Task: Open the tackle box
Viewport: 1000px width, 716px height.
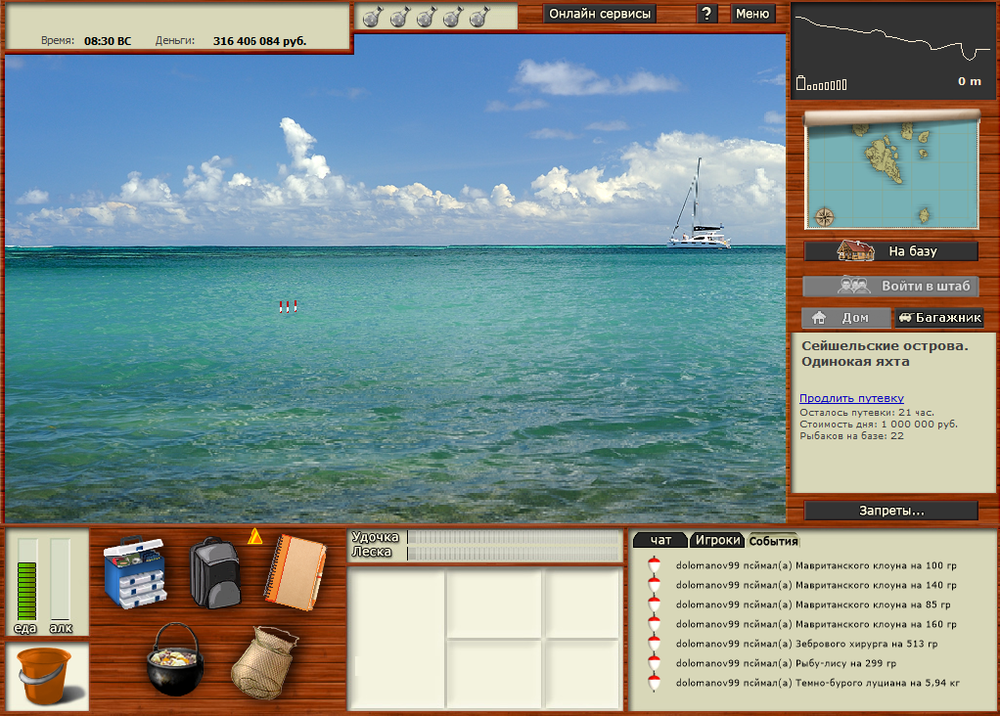Action: tap(135, 572)
